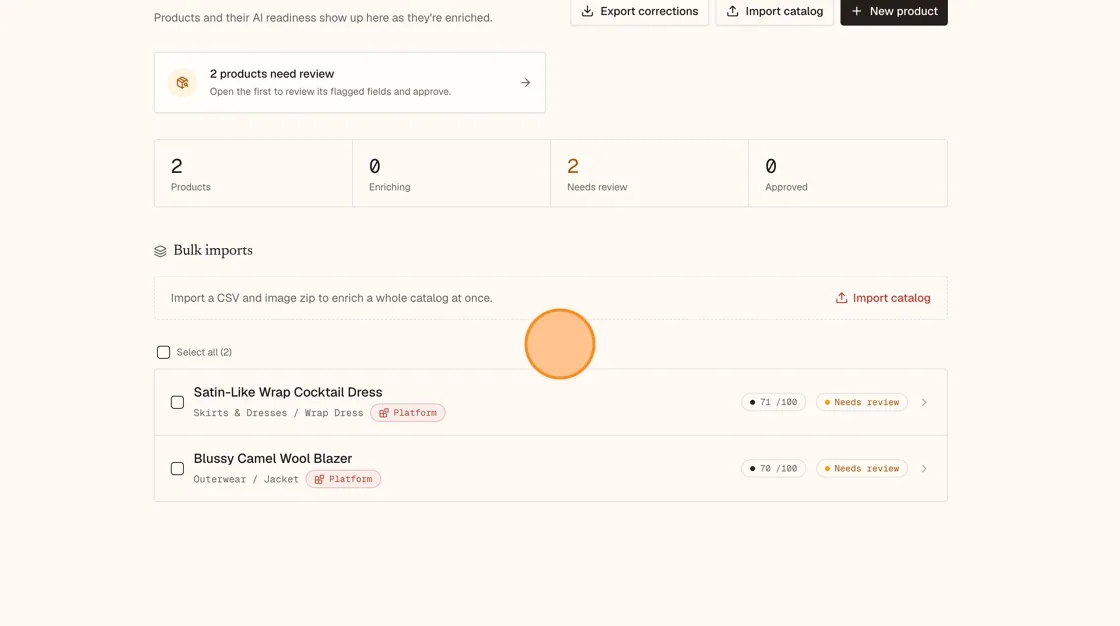
Task: Click the 'Skirts & Dresses / Wrap Dress' category text
Action: (x=279, y=413)
